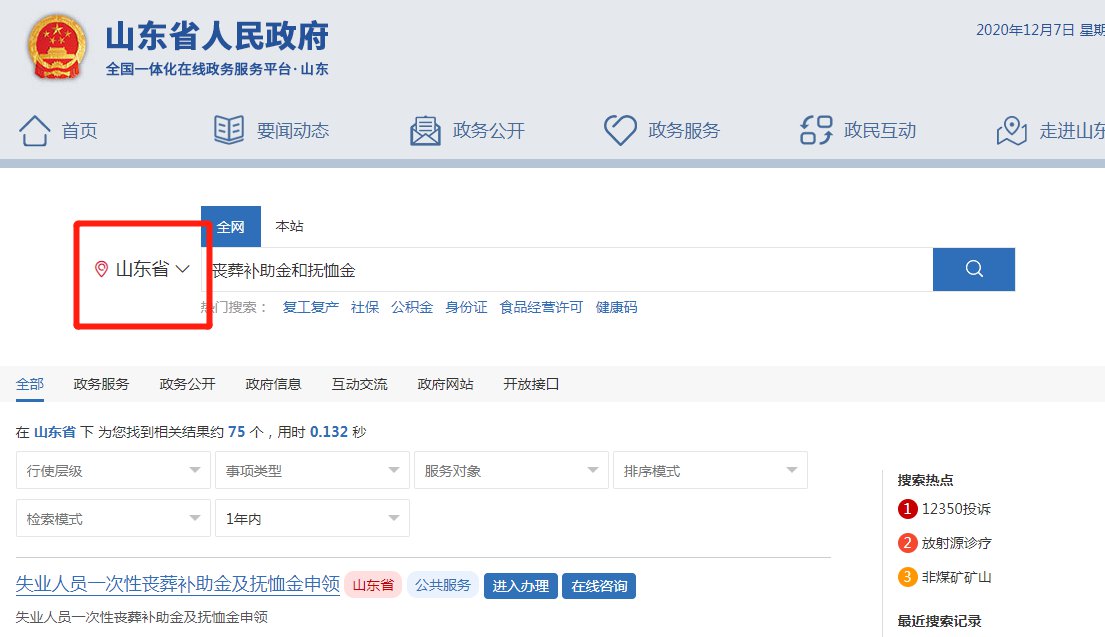Image resolution: width=1105 pixels, height=637 pixels.
Task: Click the red location pin beside 山东省
Action: 101,269
